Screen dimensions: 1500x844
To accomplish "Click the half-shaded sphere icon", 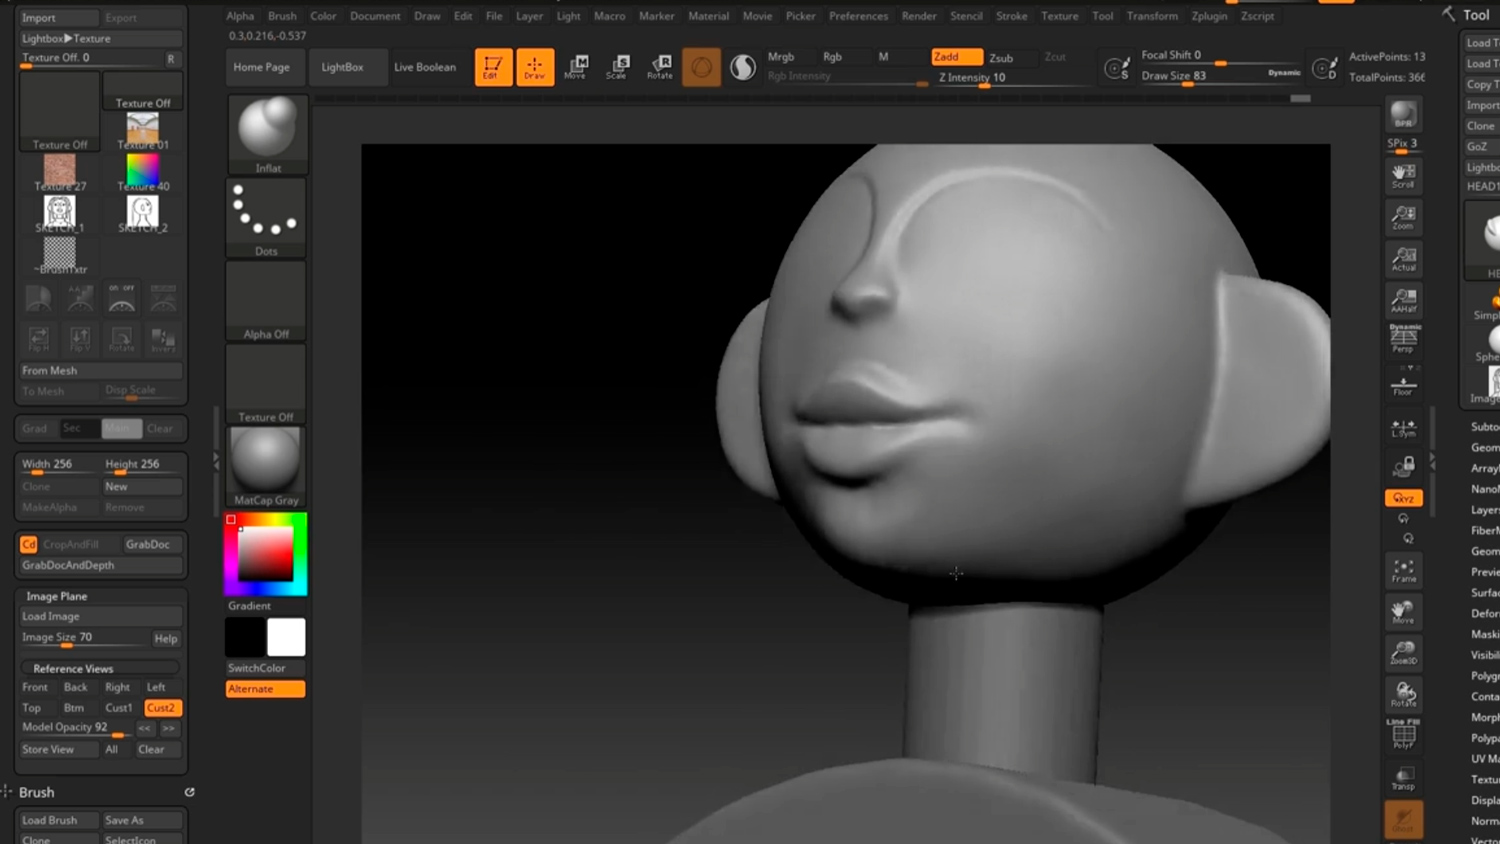I will pos(743,67).
